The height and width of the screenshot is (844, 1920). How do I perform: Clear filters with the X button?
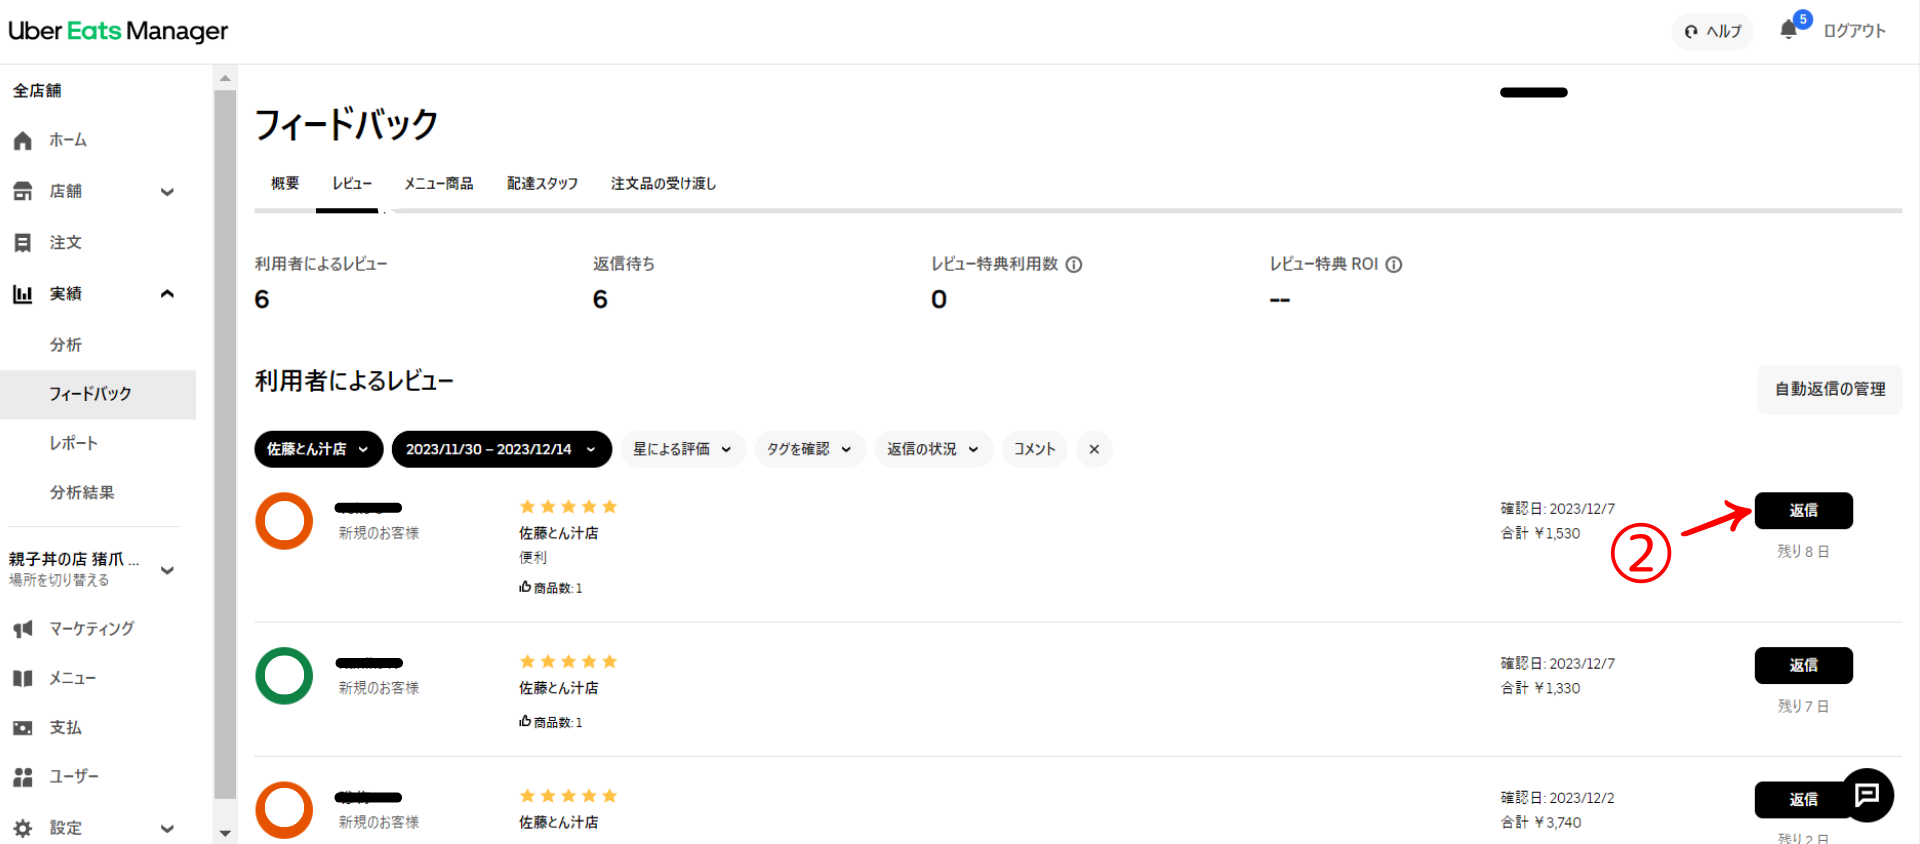click(1094, 449)
